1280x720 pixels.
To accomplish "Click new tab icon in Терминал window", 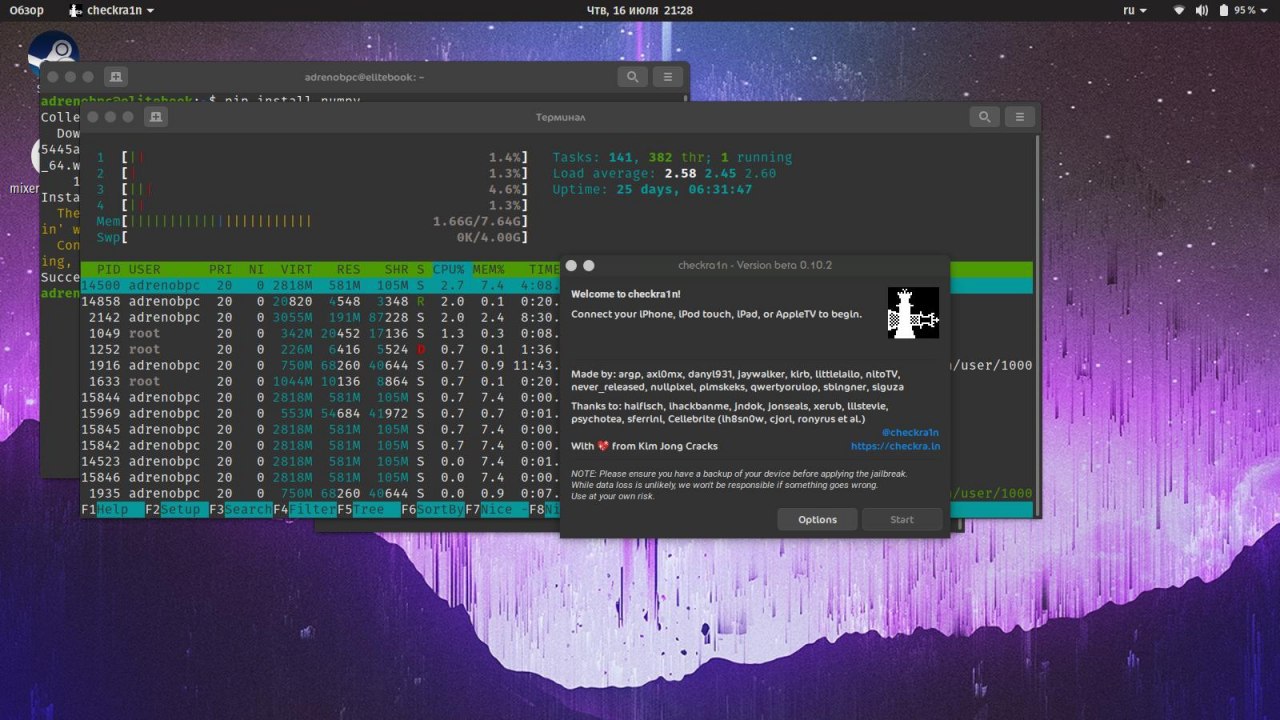I will pyautogui.click(x=155, y=117).
